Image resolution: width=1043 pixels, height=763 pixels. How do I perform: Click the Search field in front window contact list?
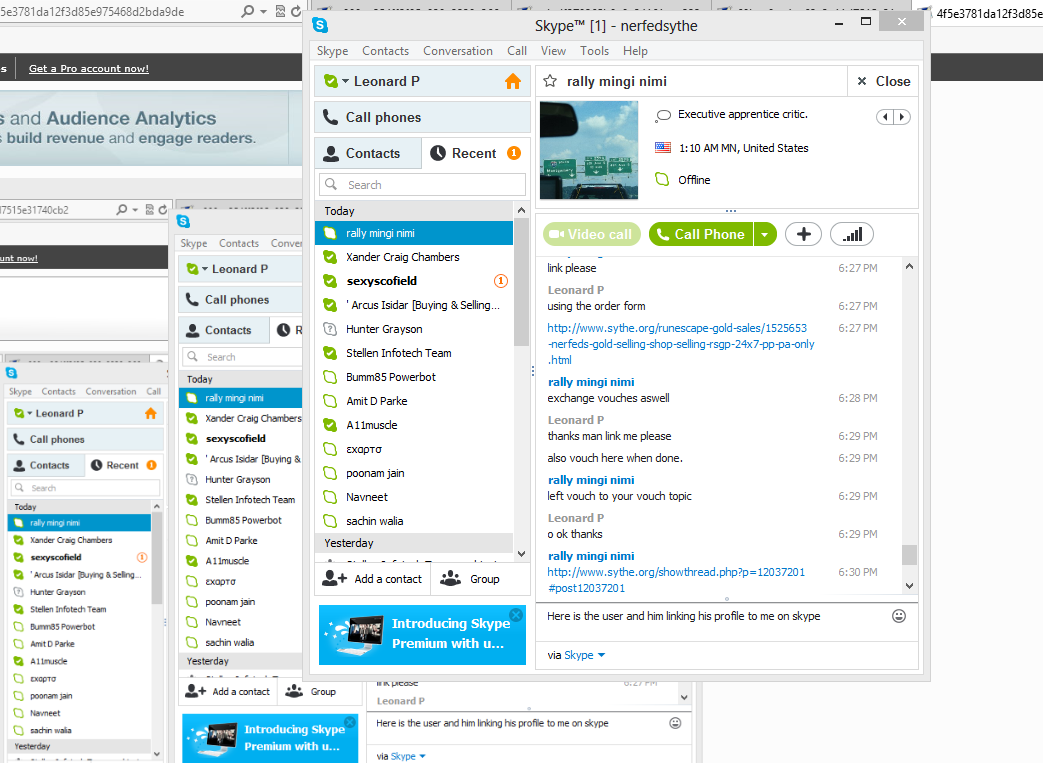coord(422,184)
